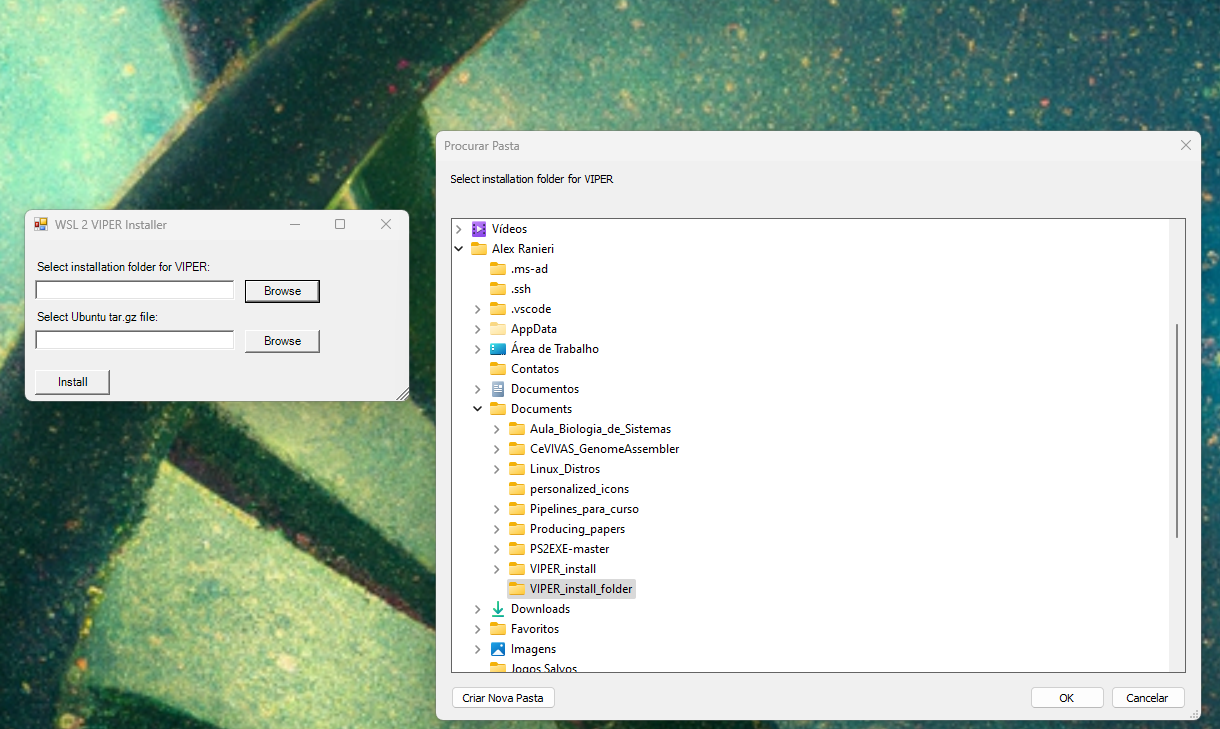Expand the Vídeos tree node
This screenshot has height=729, width=1220.
[459, 229]
